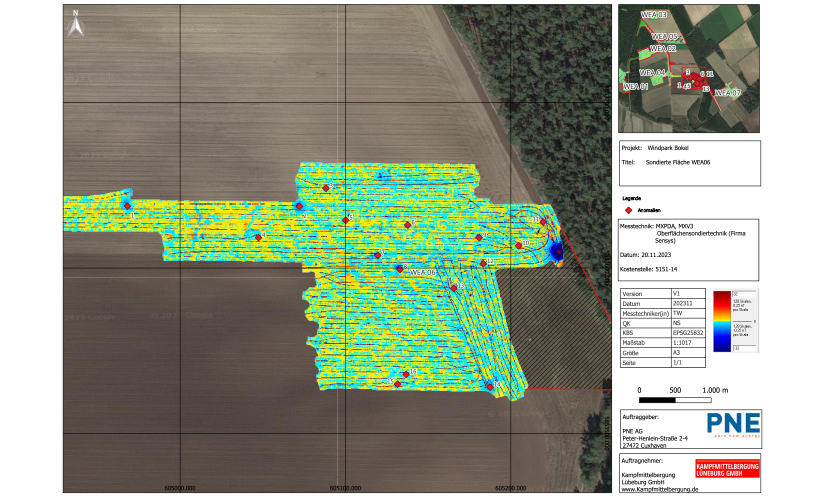Viewport: 825px width, 500px height.
Task: Click the lower value box of color scale
Action: click(x=744, y=348)
